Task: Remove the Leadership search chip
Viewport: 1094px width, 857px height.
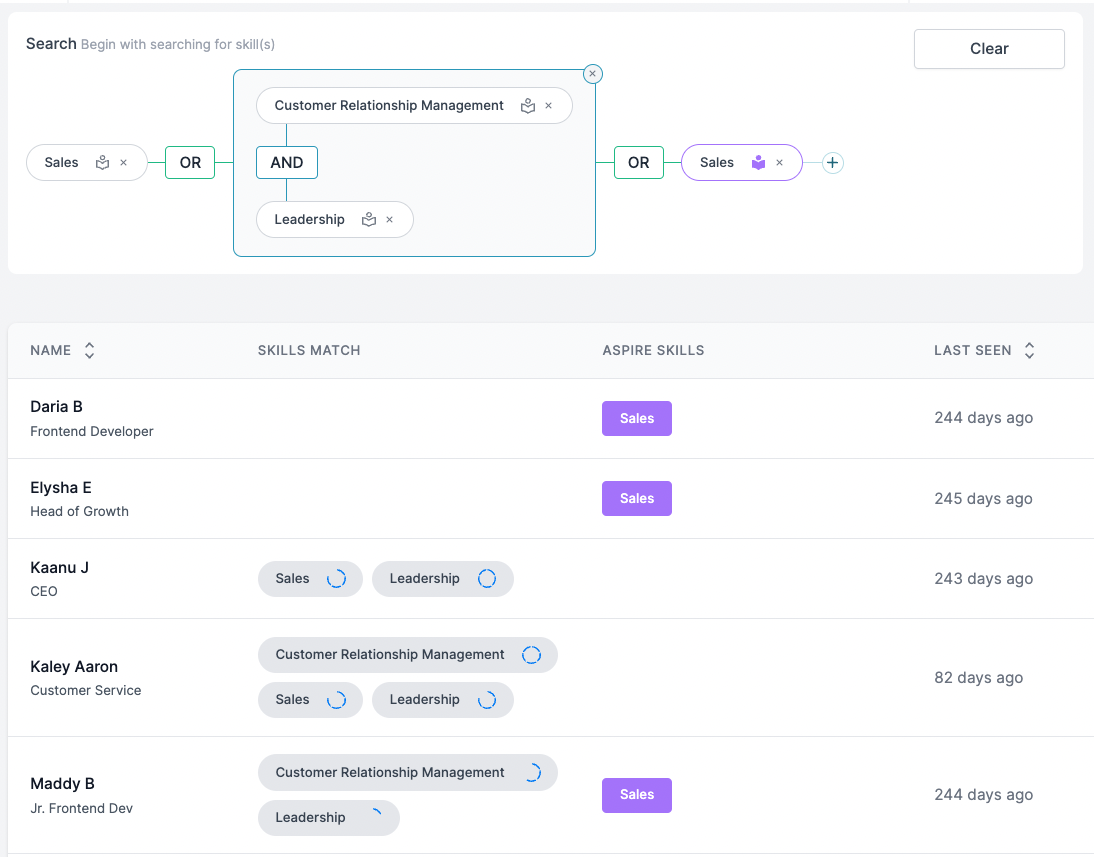Action: (x=389, y=220)
